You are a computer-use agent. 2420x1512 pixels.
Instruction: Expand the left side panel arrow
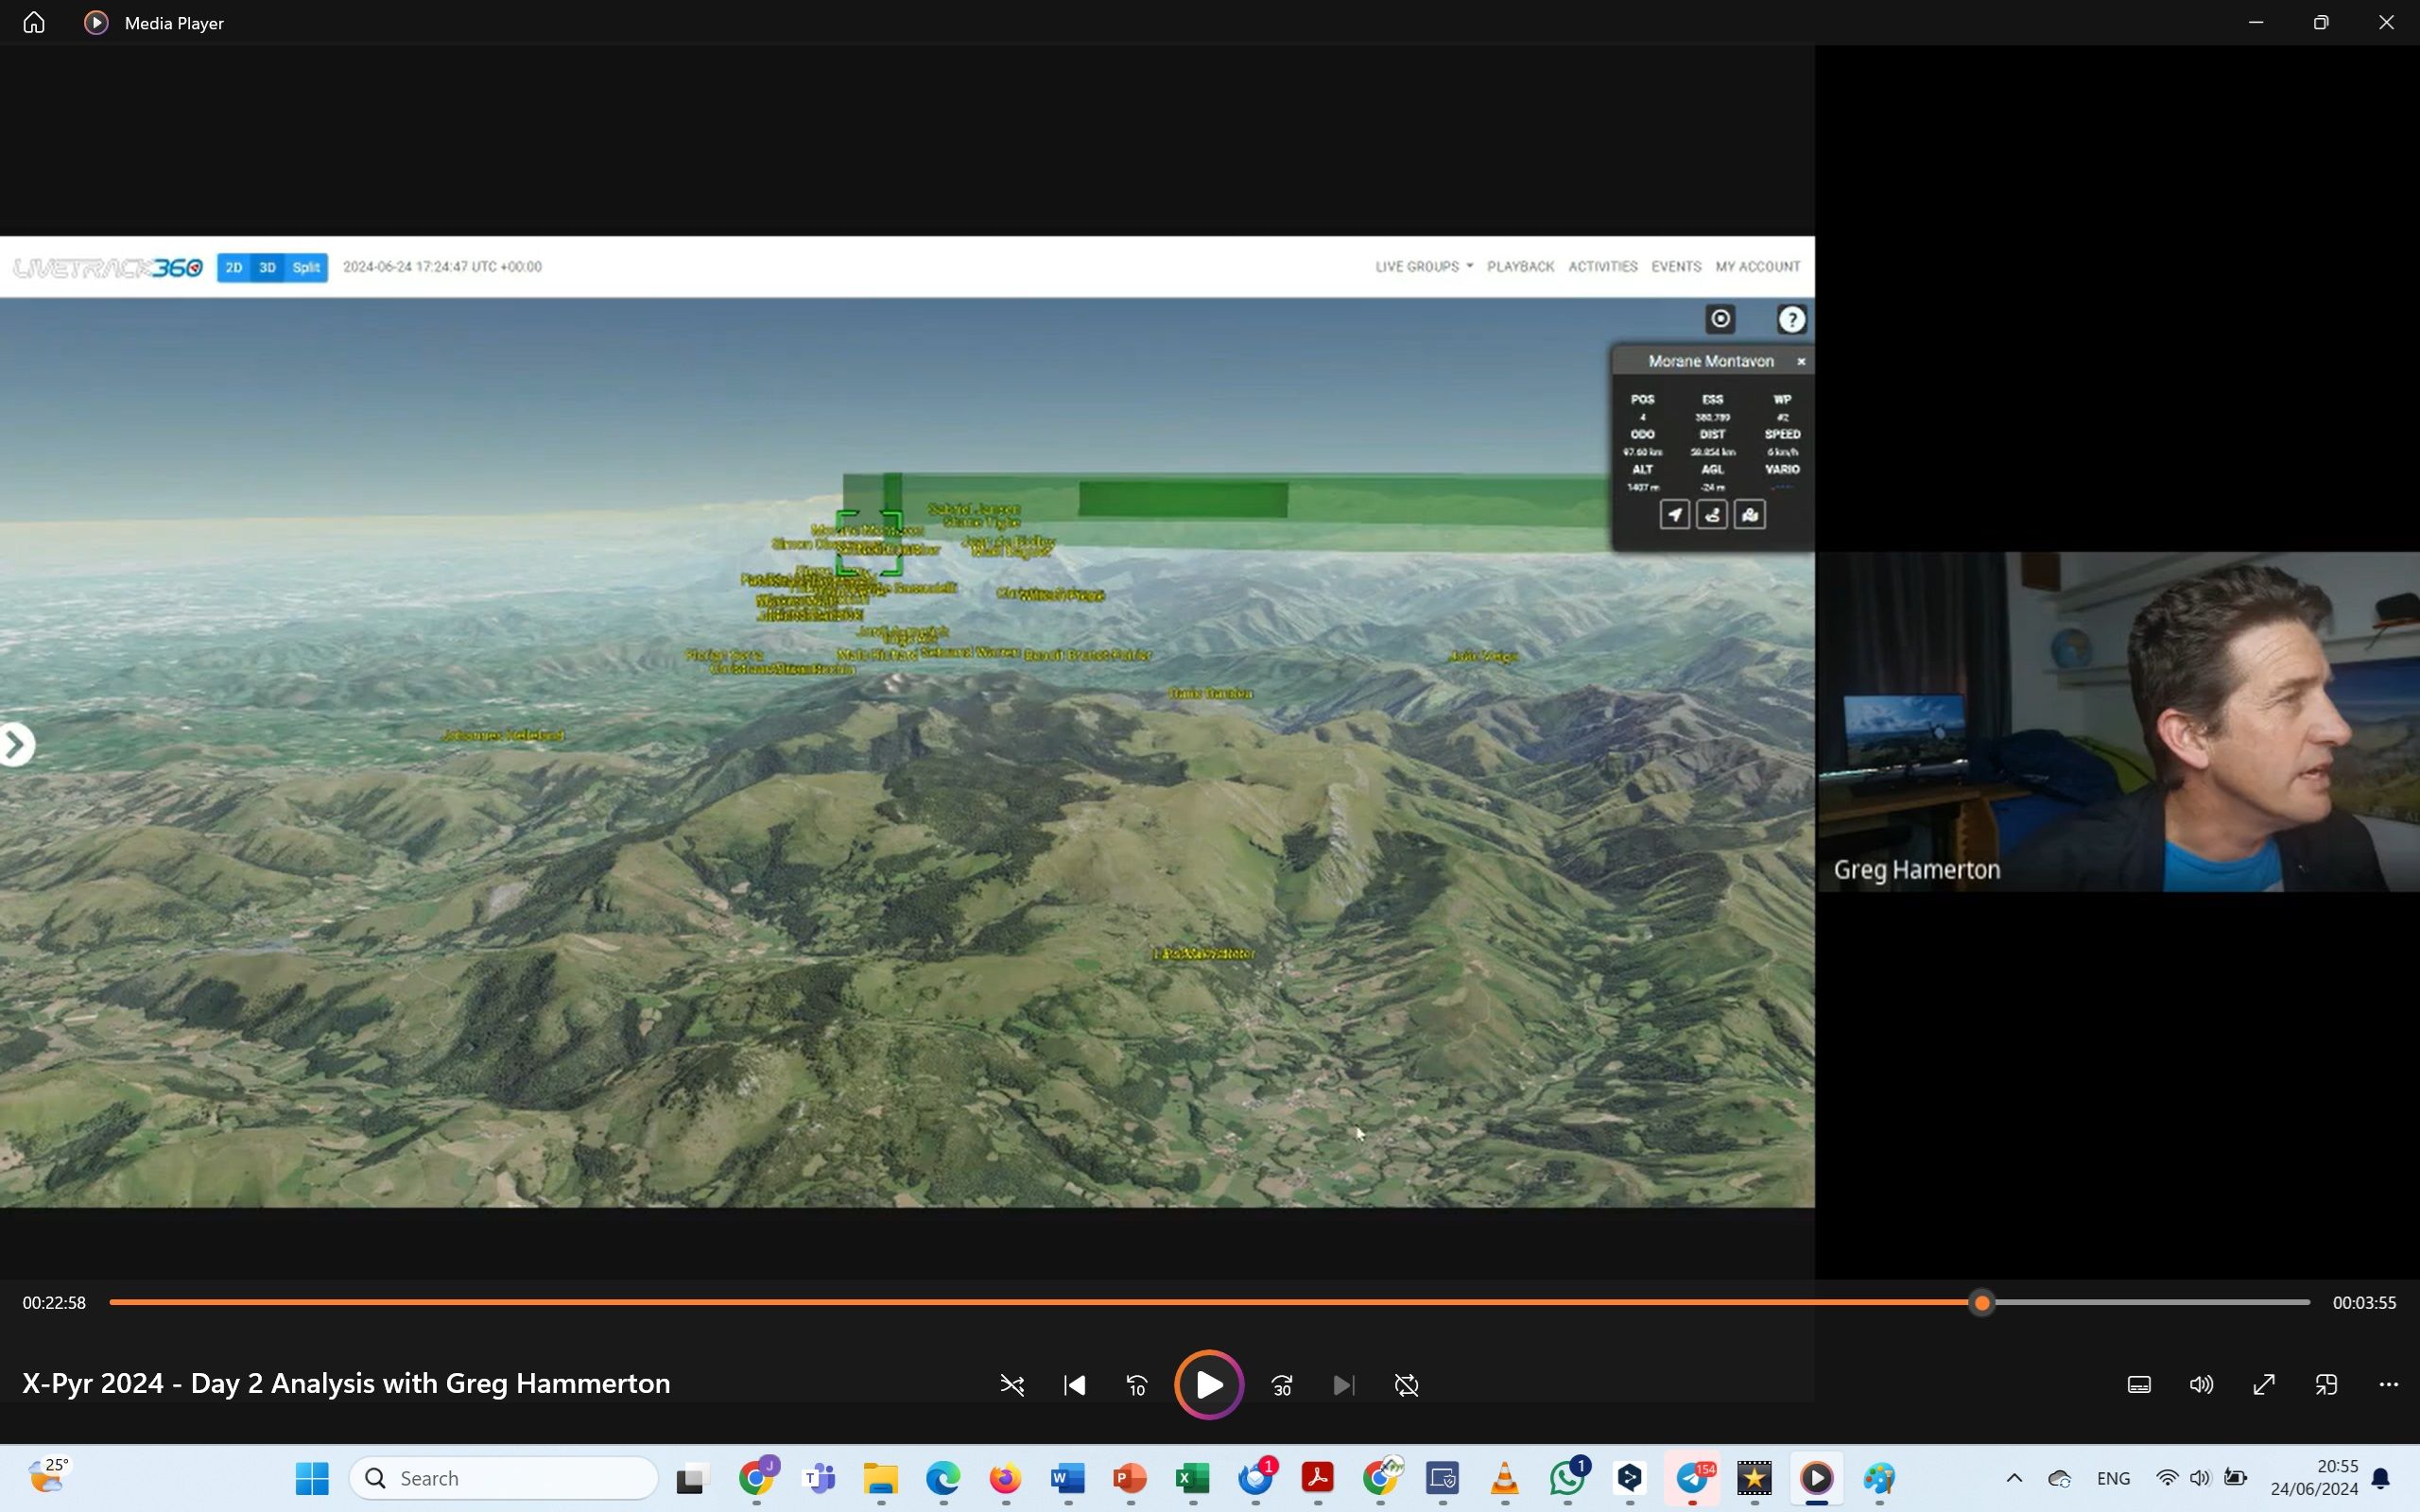[x=14, y=744]
